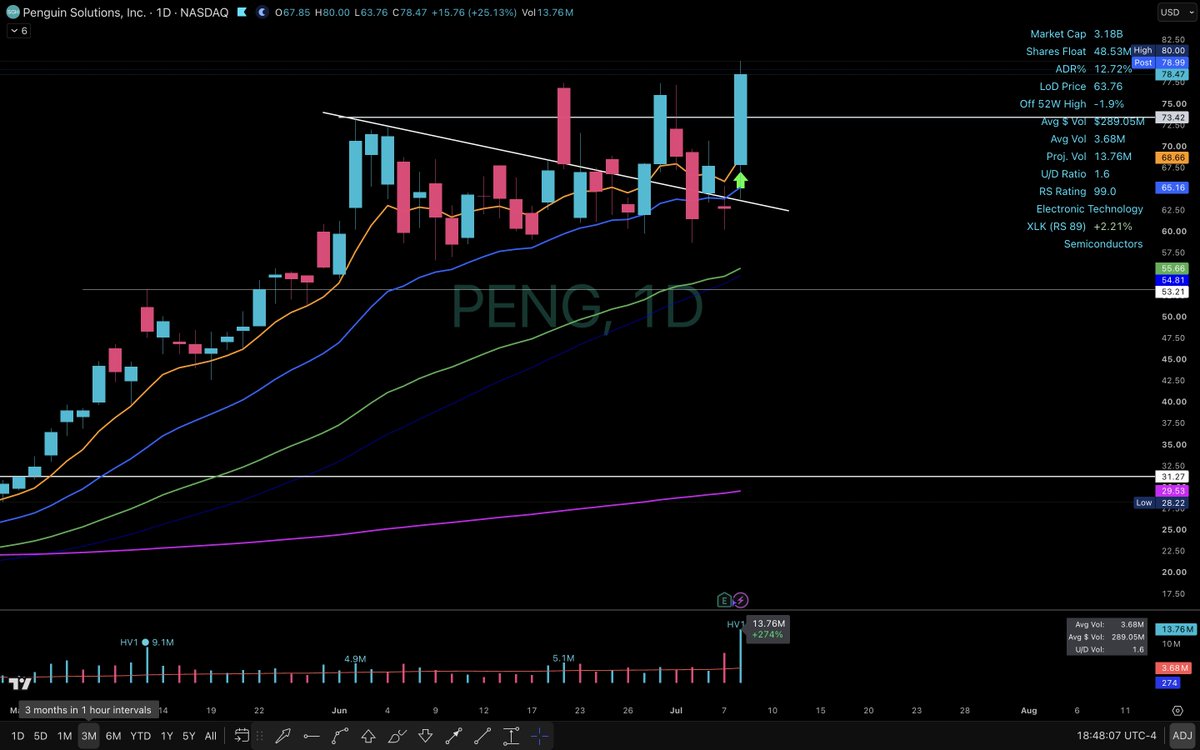
Task: Select the 3M time range
Action: click(89, 736)
